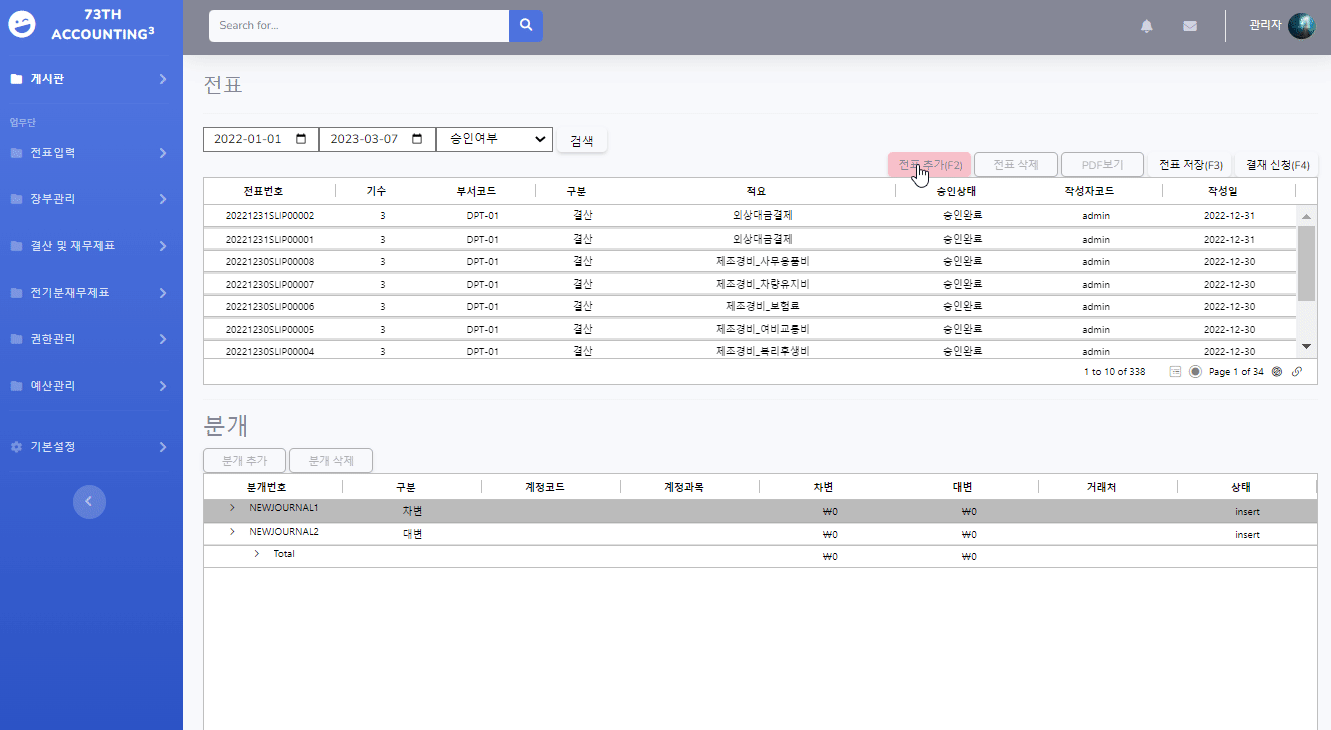
Task: Open calendar picker on end date 2023-03-07
Action: coord(417,139)
